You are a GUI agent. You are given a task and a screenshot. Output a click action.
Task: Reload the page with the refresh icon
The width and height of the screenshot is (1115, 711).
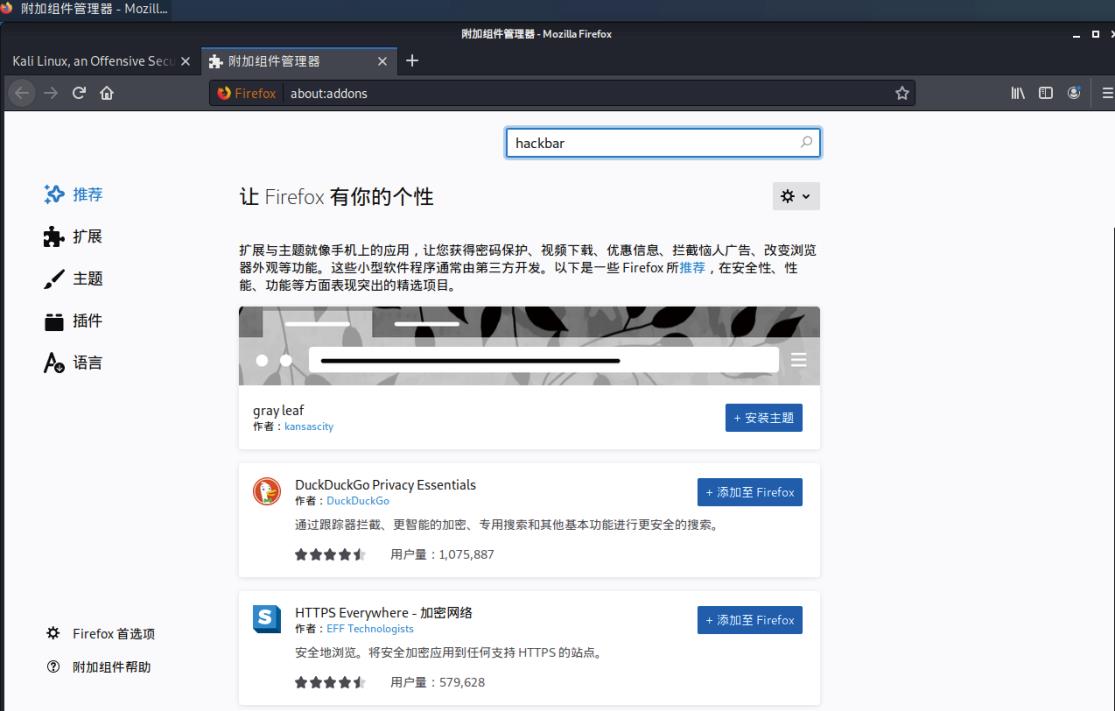click(x=78, y=93)
